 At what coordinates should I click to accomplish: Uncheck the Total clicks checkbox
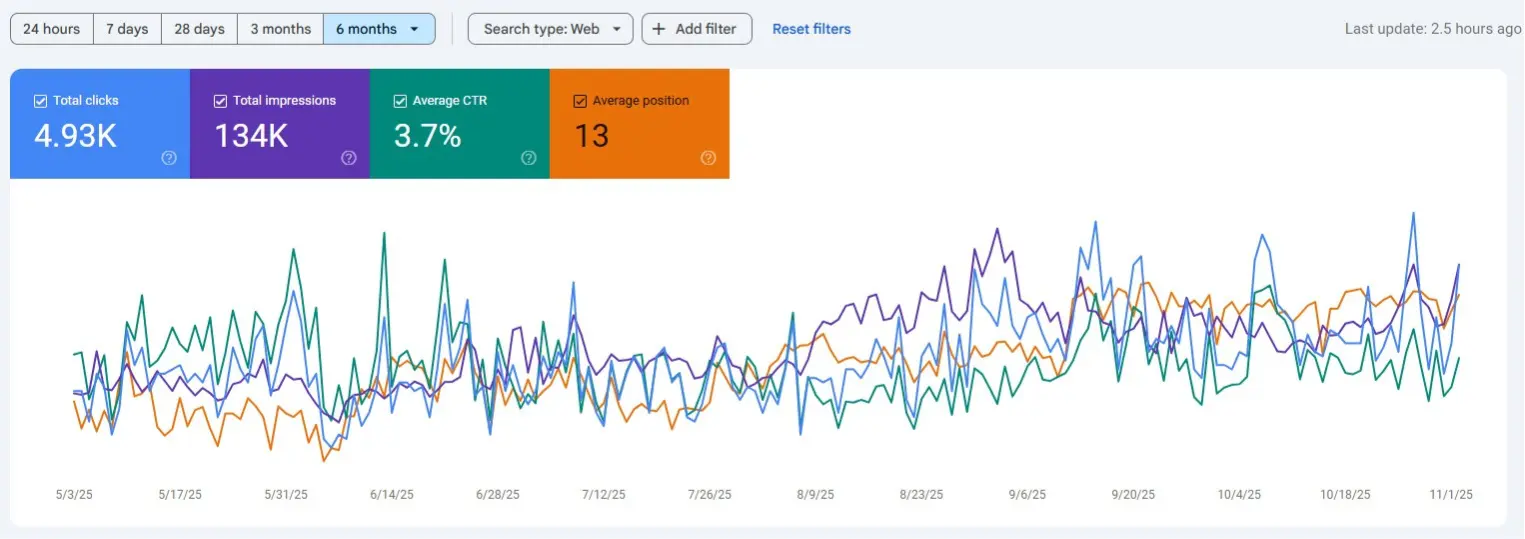pyautogui.click(x=41, y=101)
